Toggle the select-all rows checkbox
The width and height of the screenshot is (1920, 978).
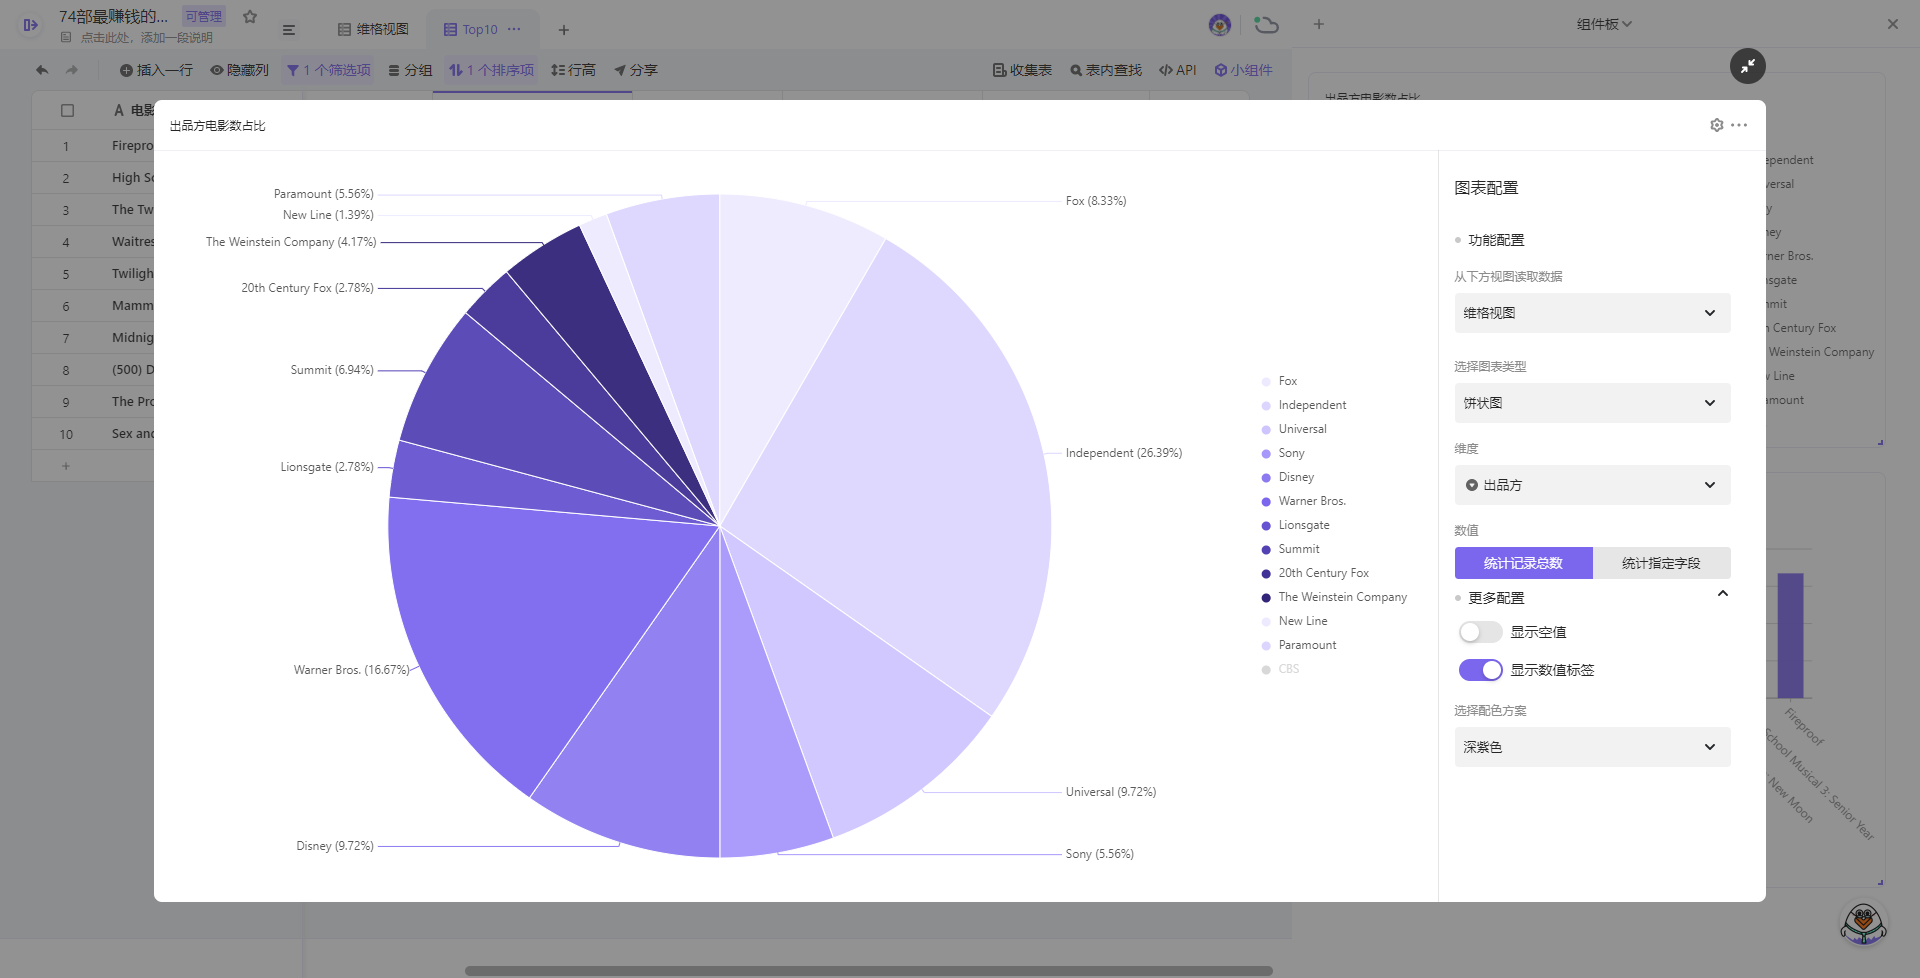[x=67, y=111]
